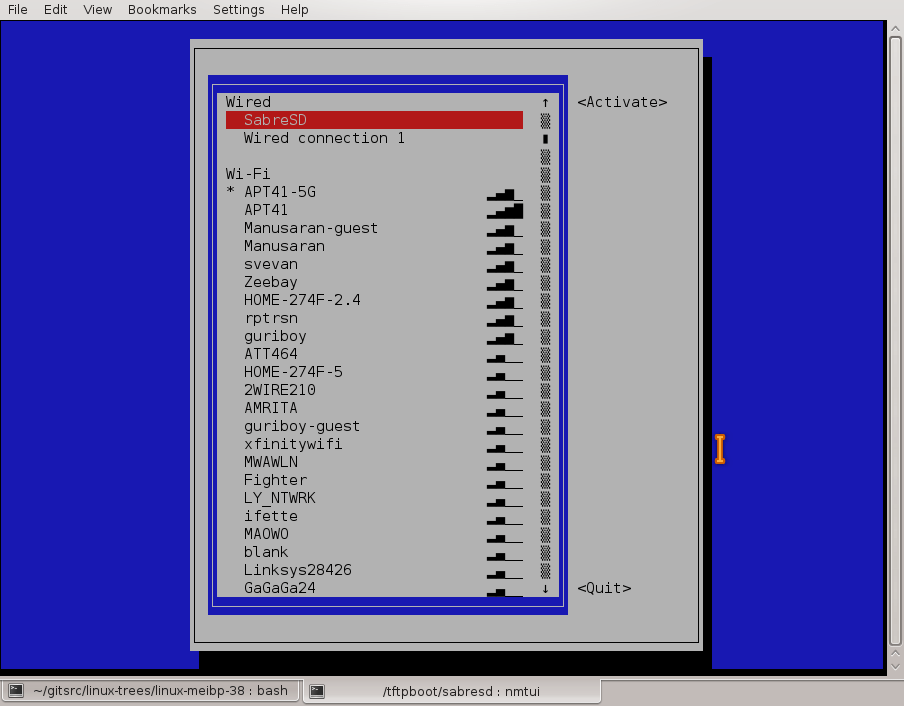The image size is (904, 706).
Task: Select the SabreSD wired connection
Action: pos(275,119)
